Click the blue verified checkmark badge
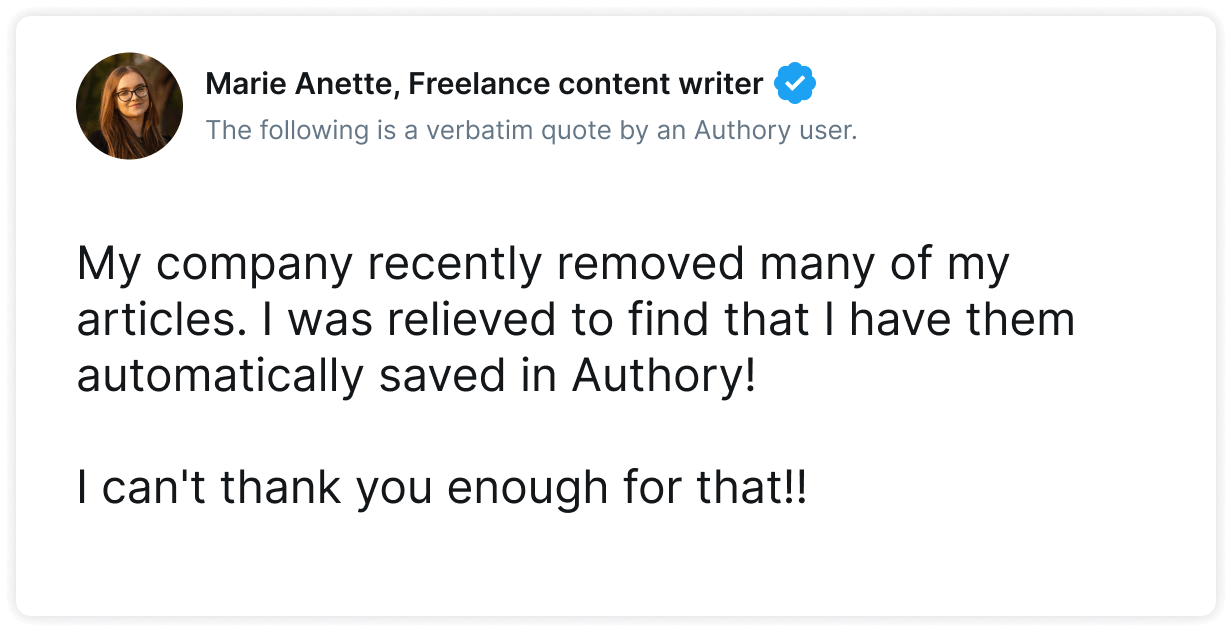Image resolution: width=1232 pixels, height=632 pixels. click(x=795, y=84)
